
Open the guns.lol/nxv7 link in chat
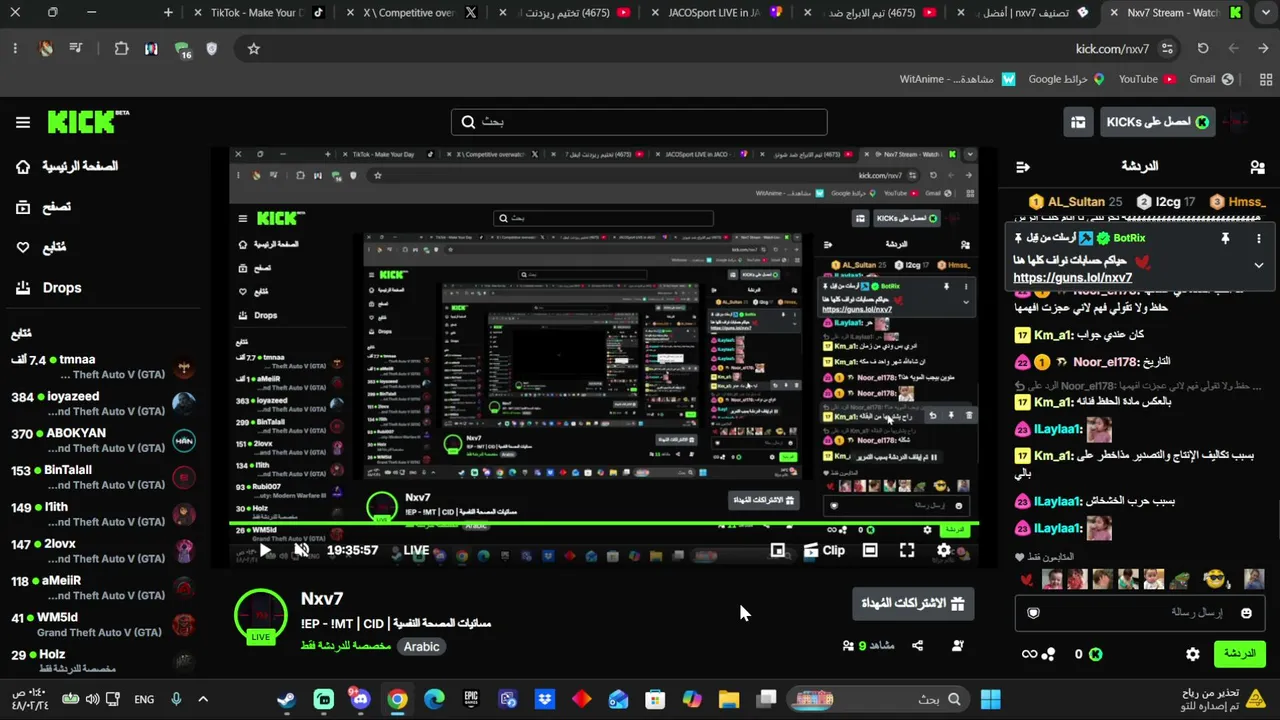coord(1073,278)
